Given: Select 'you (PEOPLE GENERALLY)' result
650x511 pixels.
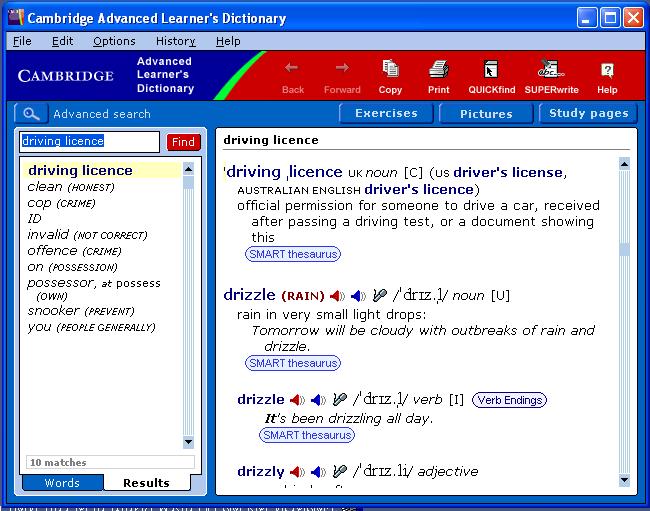Looking at the screenshot, I should 91,327.
